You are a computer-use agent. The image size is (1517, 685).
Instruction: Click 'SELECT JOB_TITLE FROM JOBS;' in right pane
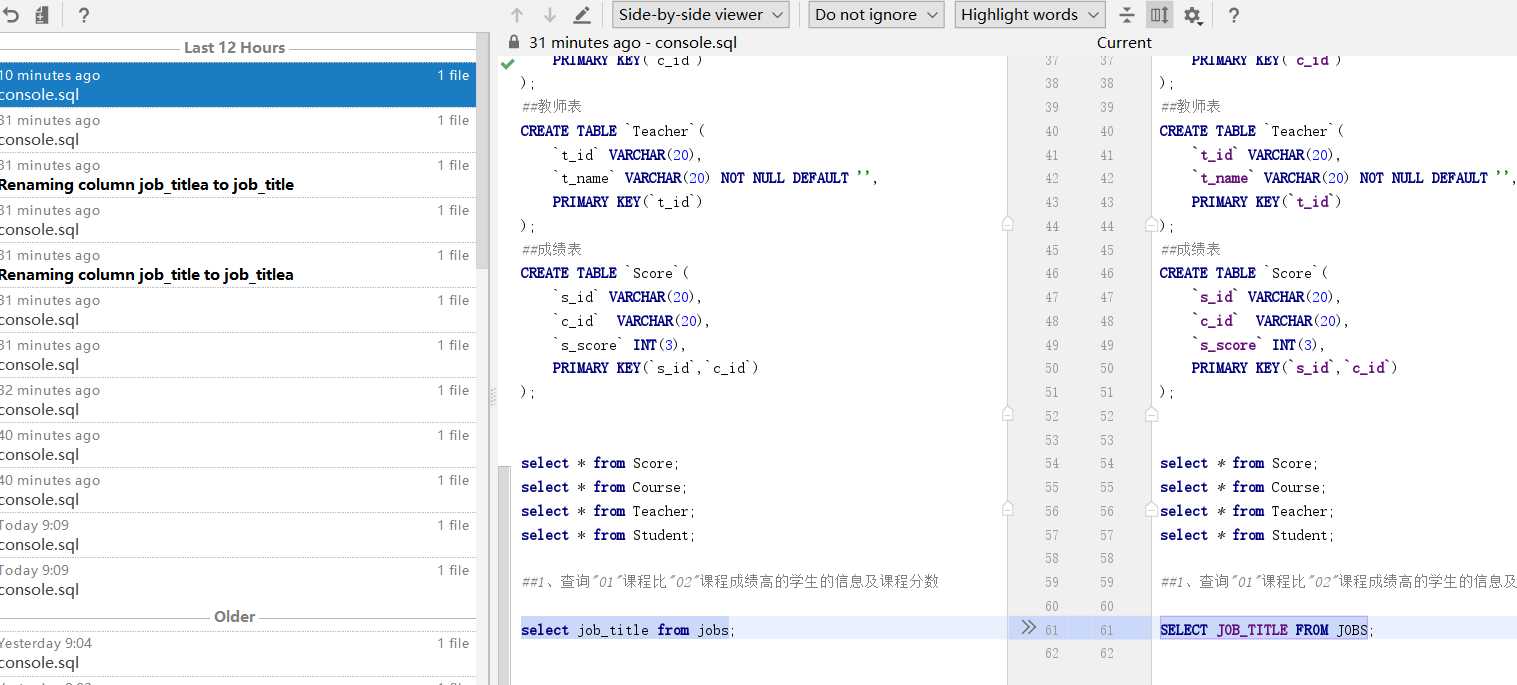click(1267, 630)
